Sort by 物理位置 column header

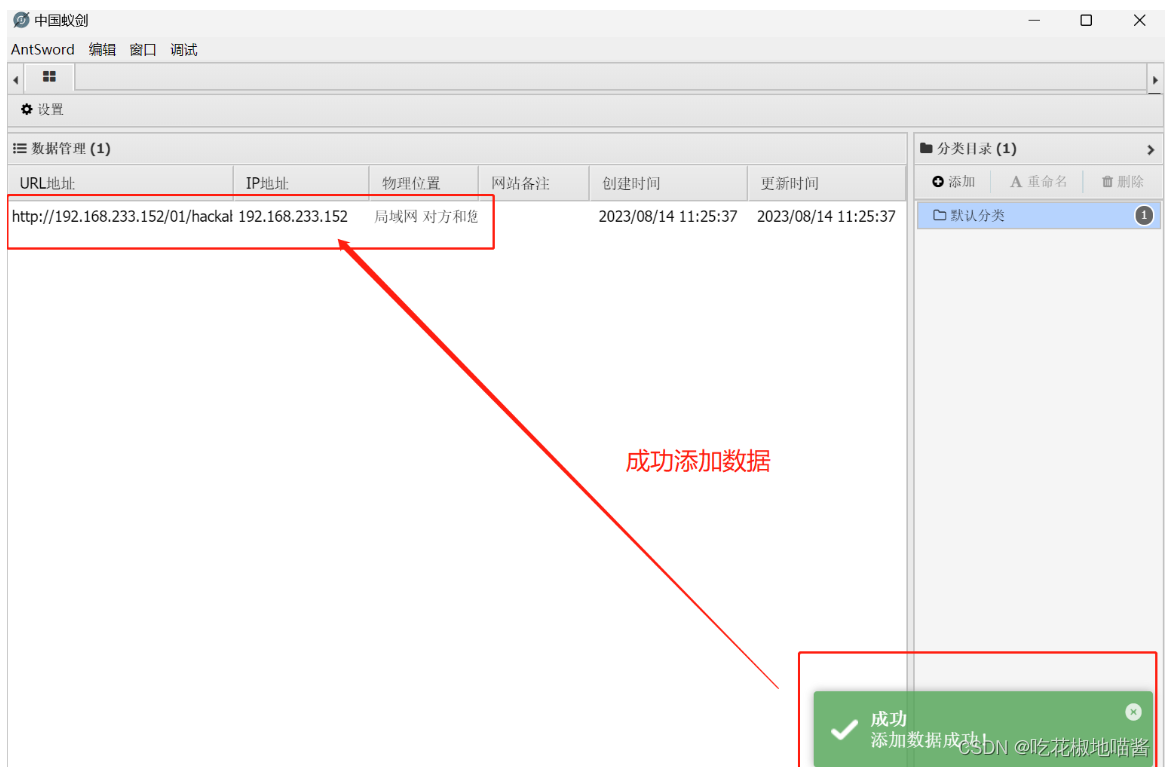click(423, 183)
